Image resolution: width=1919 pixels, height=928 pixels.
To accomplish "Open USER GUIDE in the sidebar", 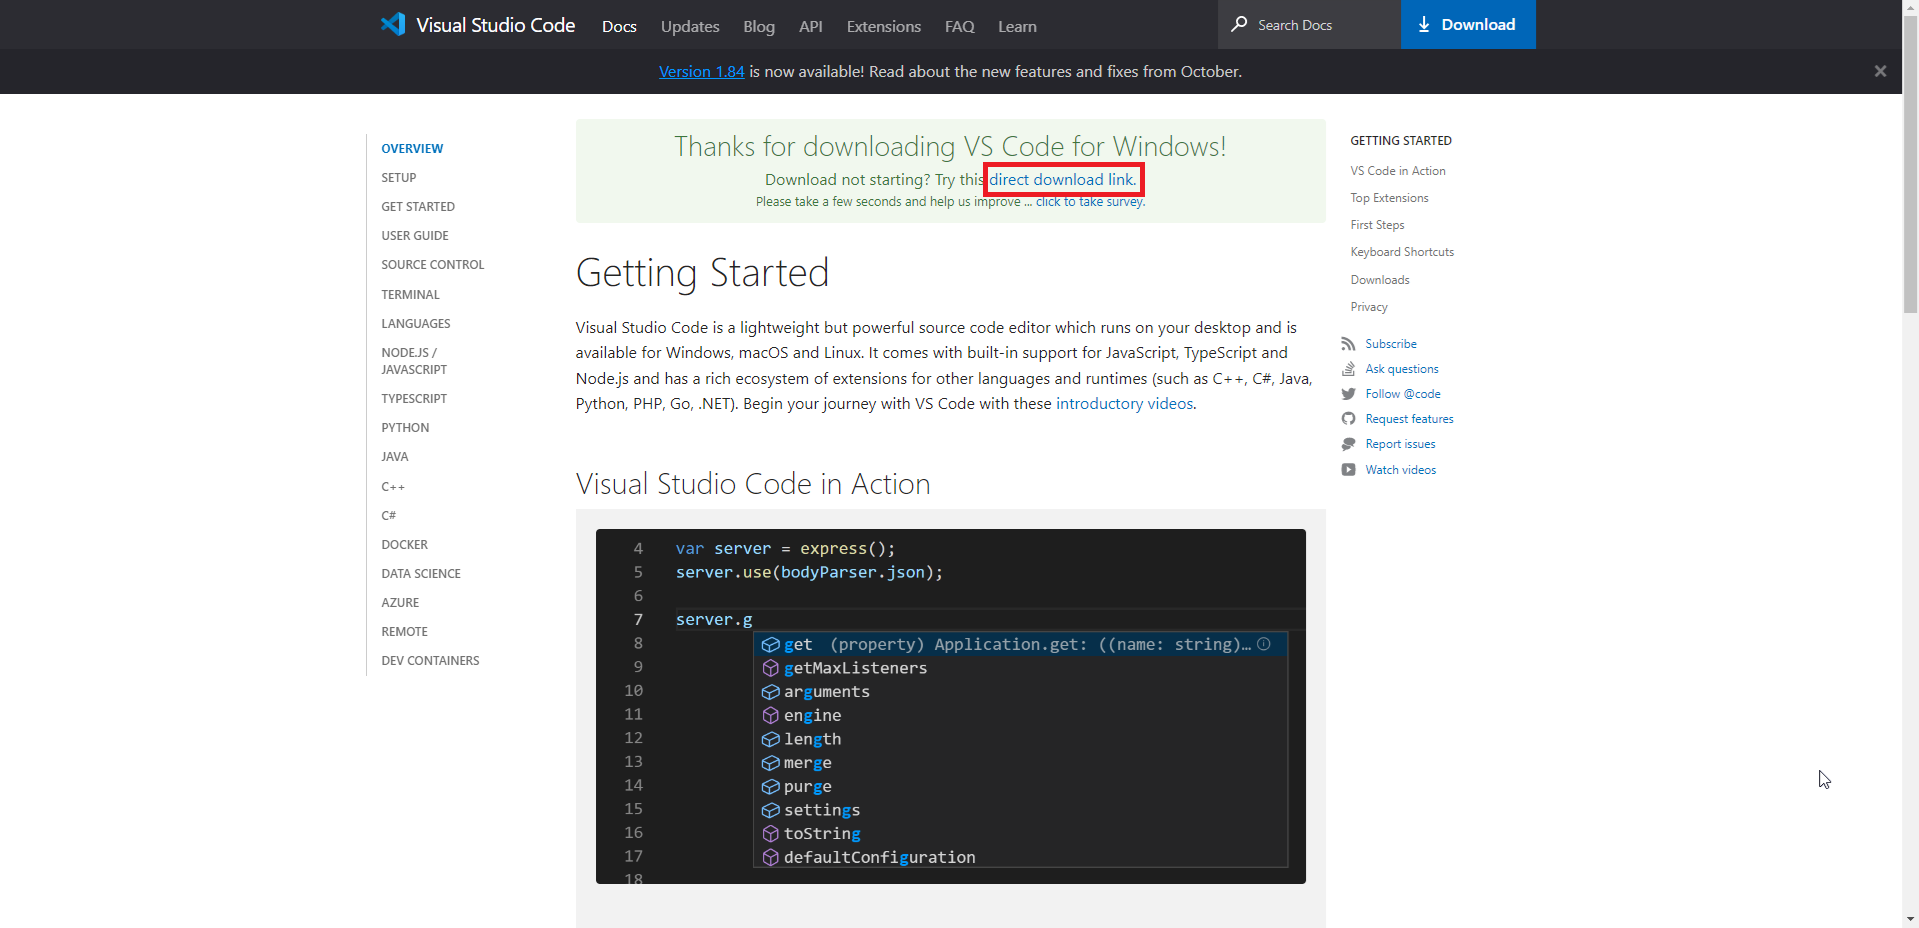I will 415,236.
